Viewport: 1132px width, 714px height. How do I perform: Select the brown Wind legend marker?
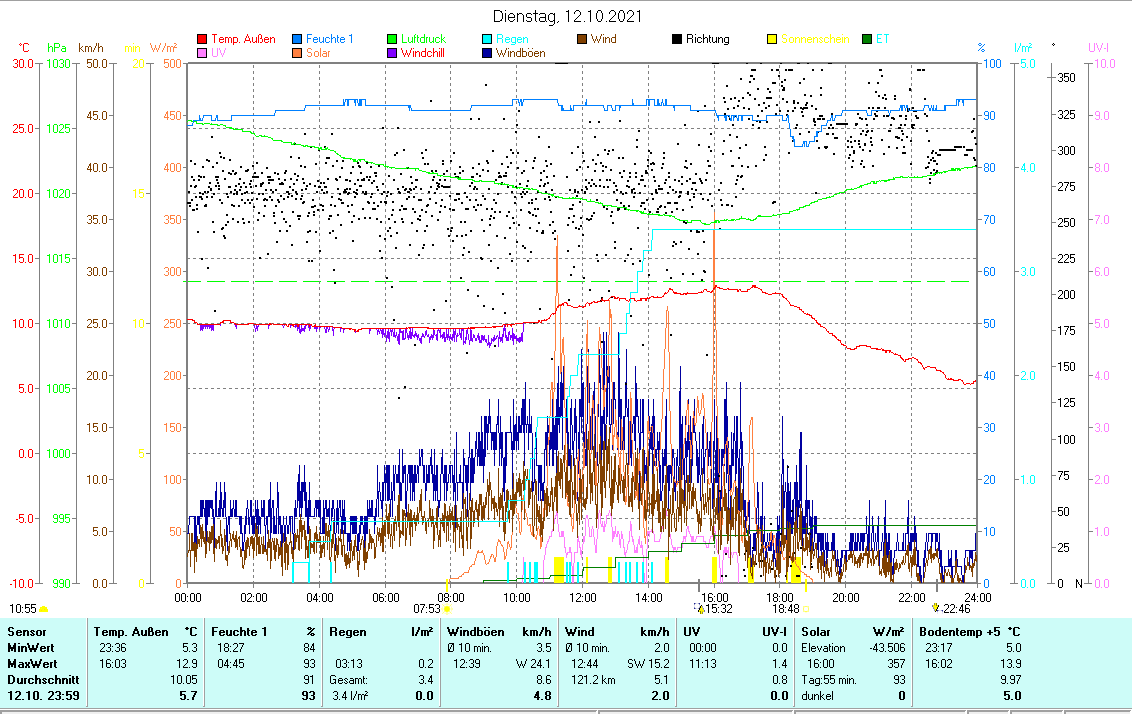(x=583, y=39)
